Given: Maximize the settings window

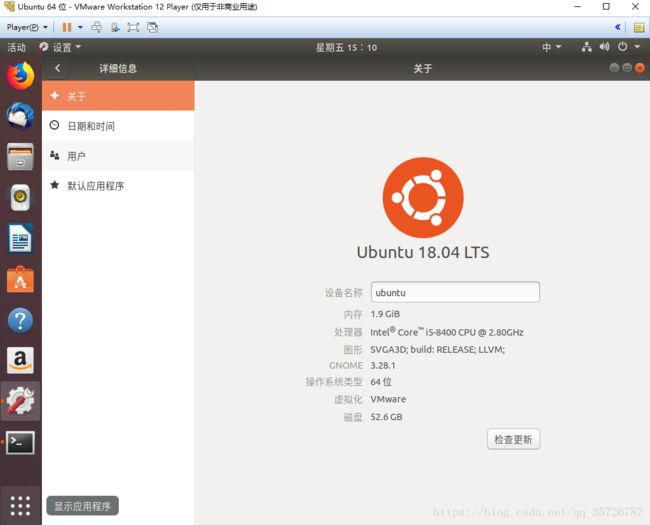Looking at the screenshot, I should coord(627,68).
